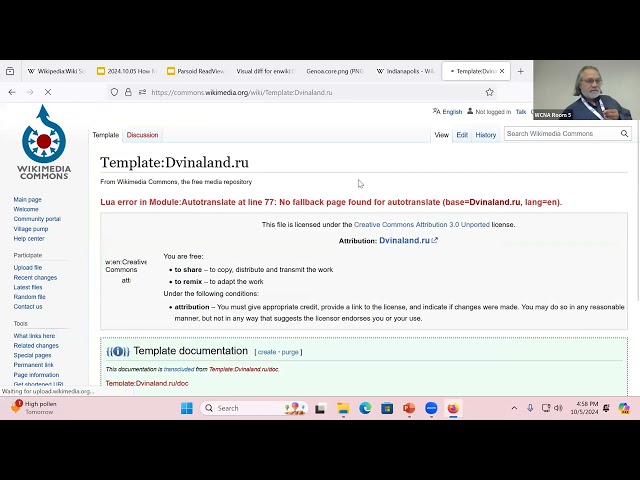Show hidden system tray icons
The width and height of the screenshot is (640, 480).
(514, 408)
